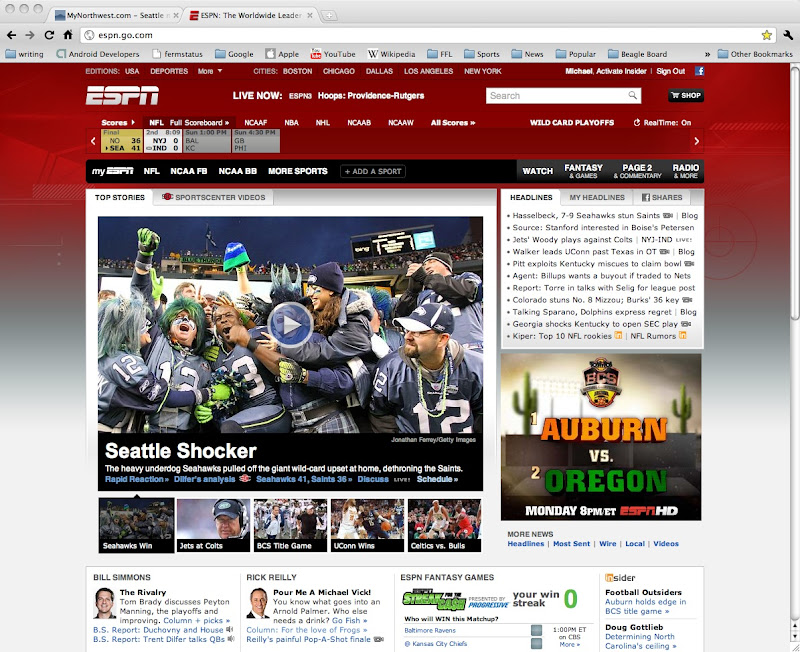
Task: Reload the page with the refresh icon
Action: pos(49,35)
